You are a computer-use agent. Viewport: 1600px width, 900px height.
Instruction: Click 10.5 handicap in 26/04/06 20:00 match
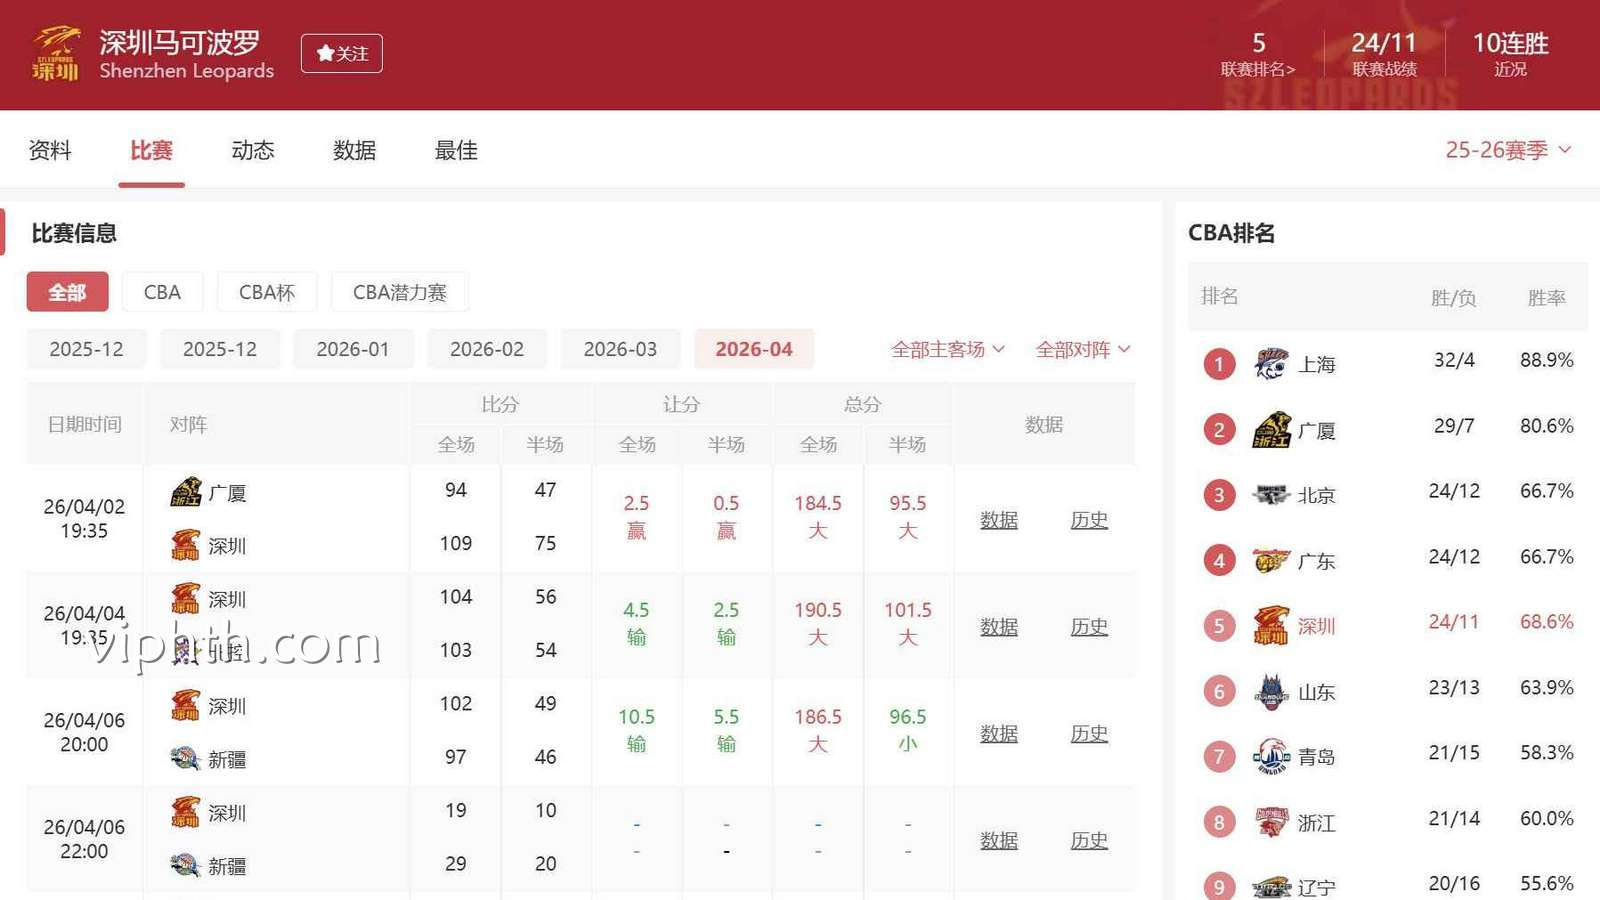636,717
